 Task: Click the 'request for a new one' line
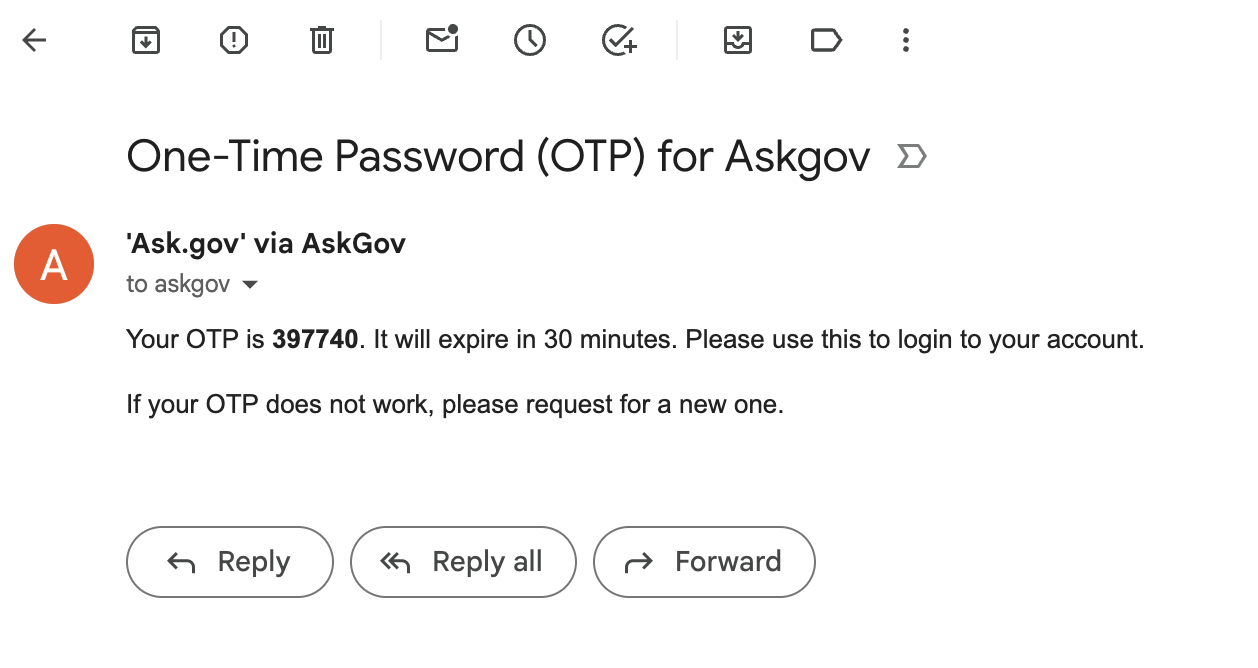point(455,405)
